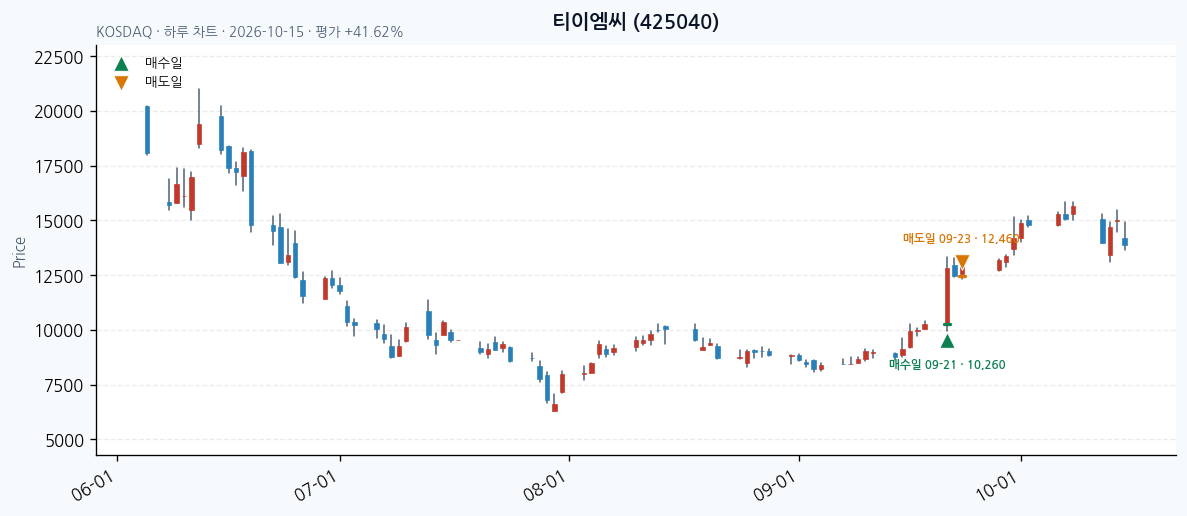The height and width of the screenshot is (516, 1187).
Task: Click the Price y-axis title
Action: pos(19,253)
